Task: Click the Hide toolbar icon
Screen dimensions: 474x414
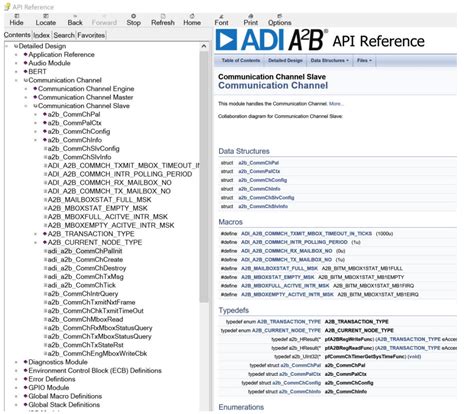Action: pyautogui.click(x=16, y=20)
